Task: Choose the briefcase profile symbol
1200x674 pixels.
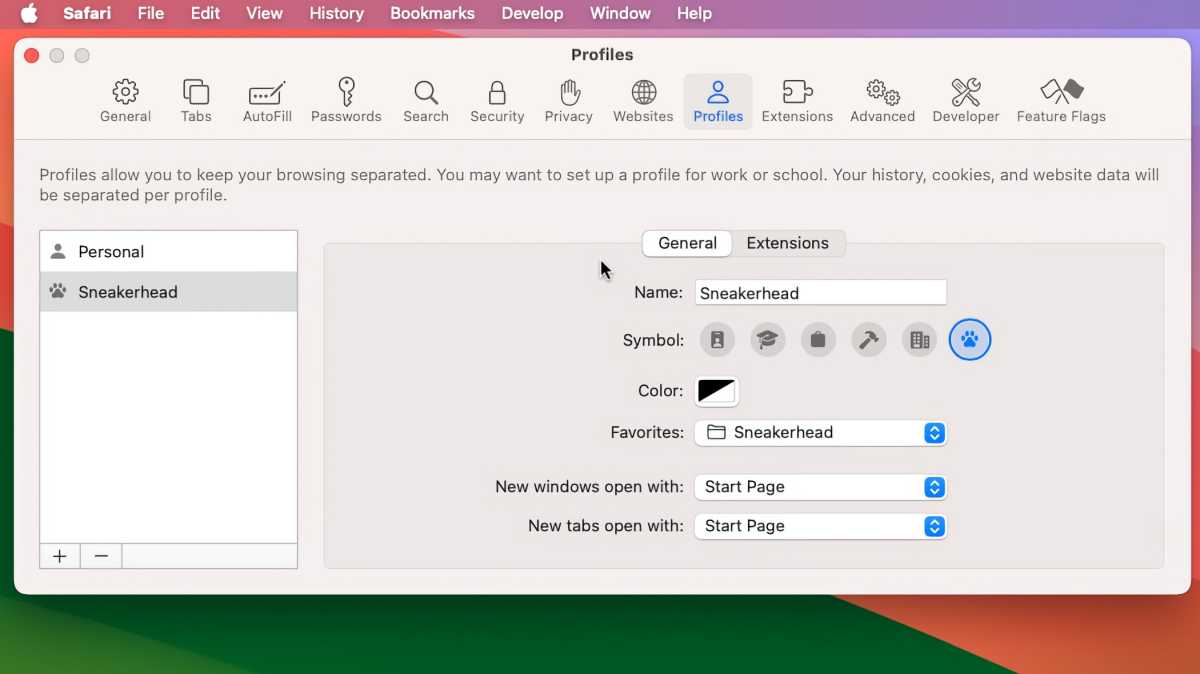Action: click(818, 340)
